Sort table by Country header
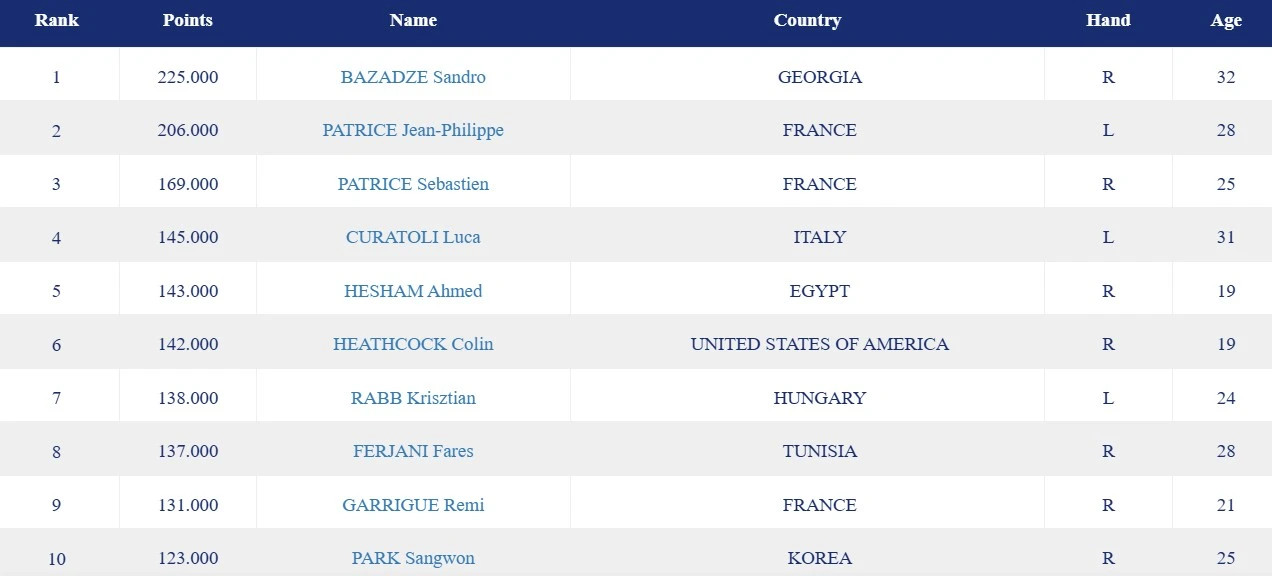Viewport: 1272px width, 576px height. coord(807,20)
